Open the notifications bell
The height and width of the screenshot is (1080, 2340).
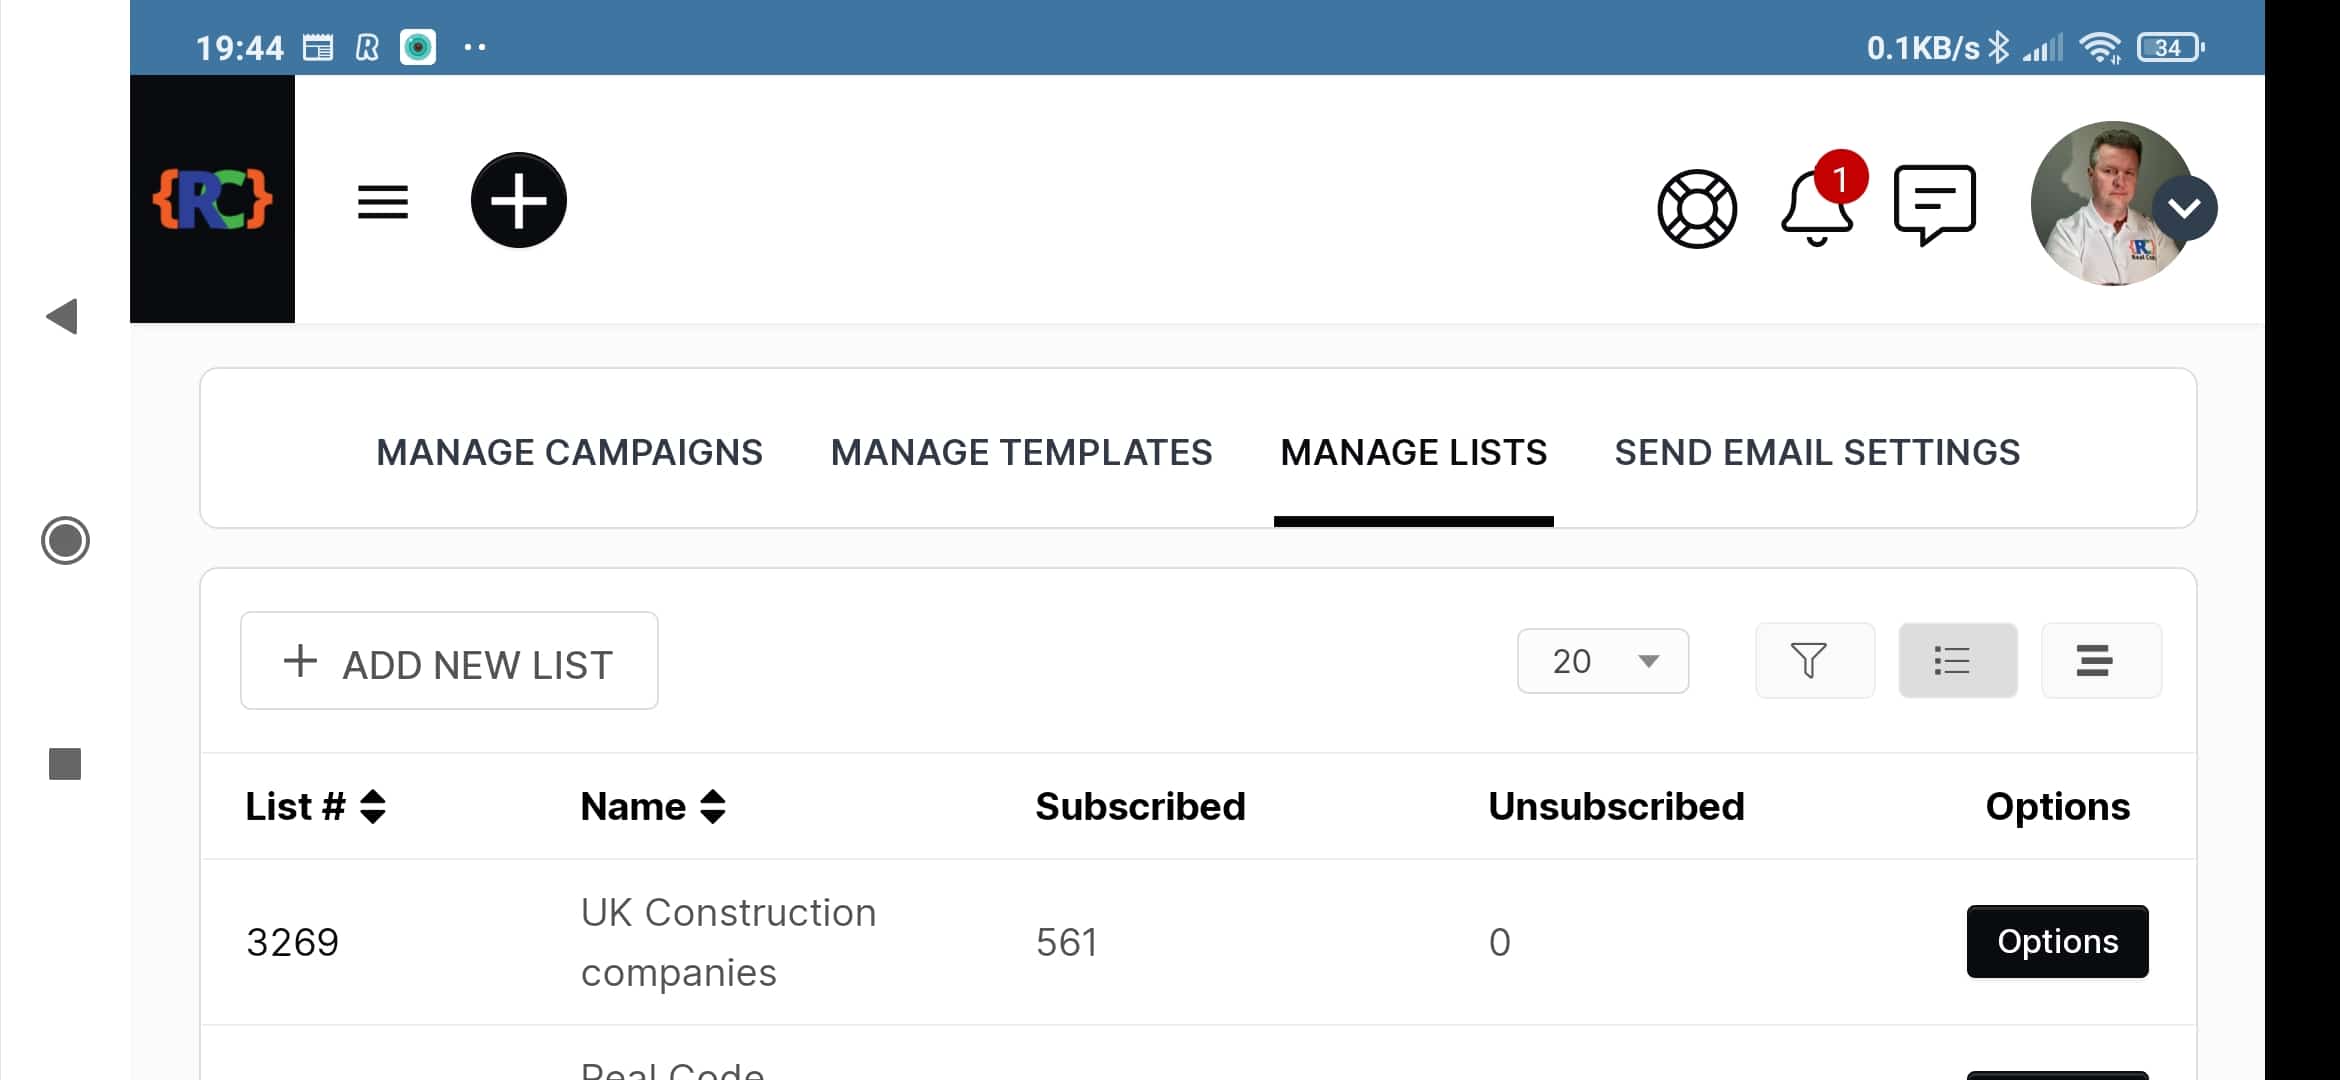[1817, 206]
